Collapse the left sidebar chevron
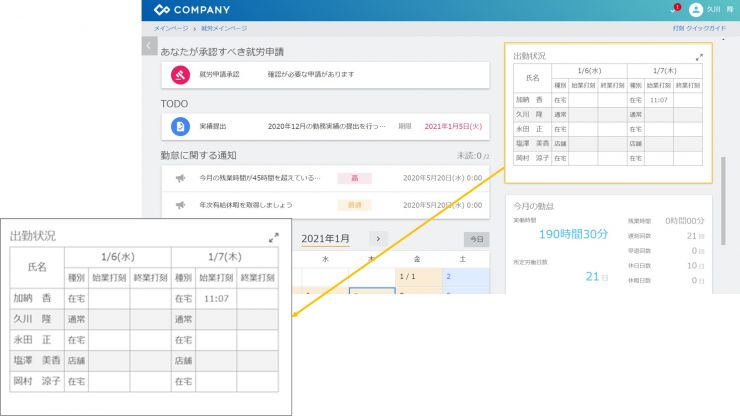This screenshot has height=416, width=740. 149,46
